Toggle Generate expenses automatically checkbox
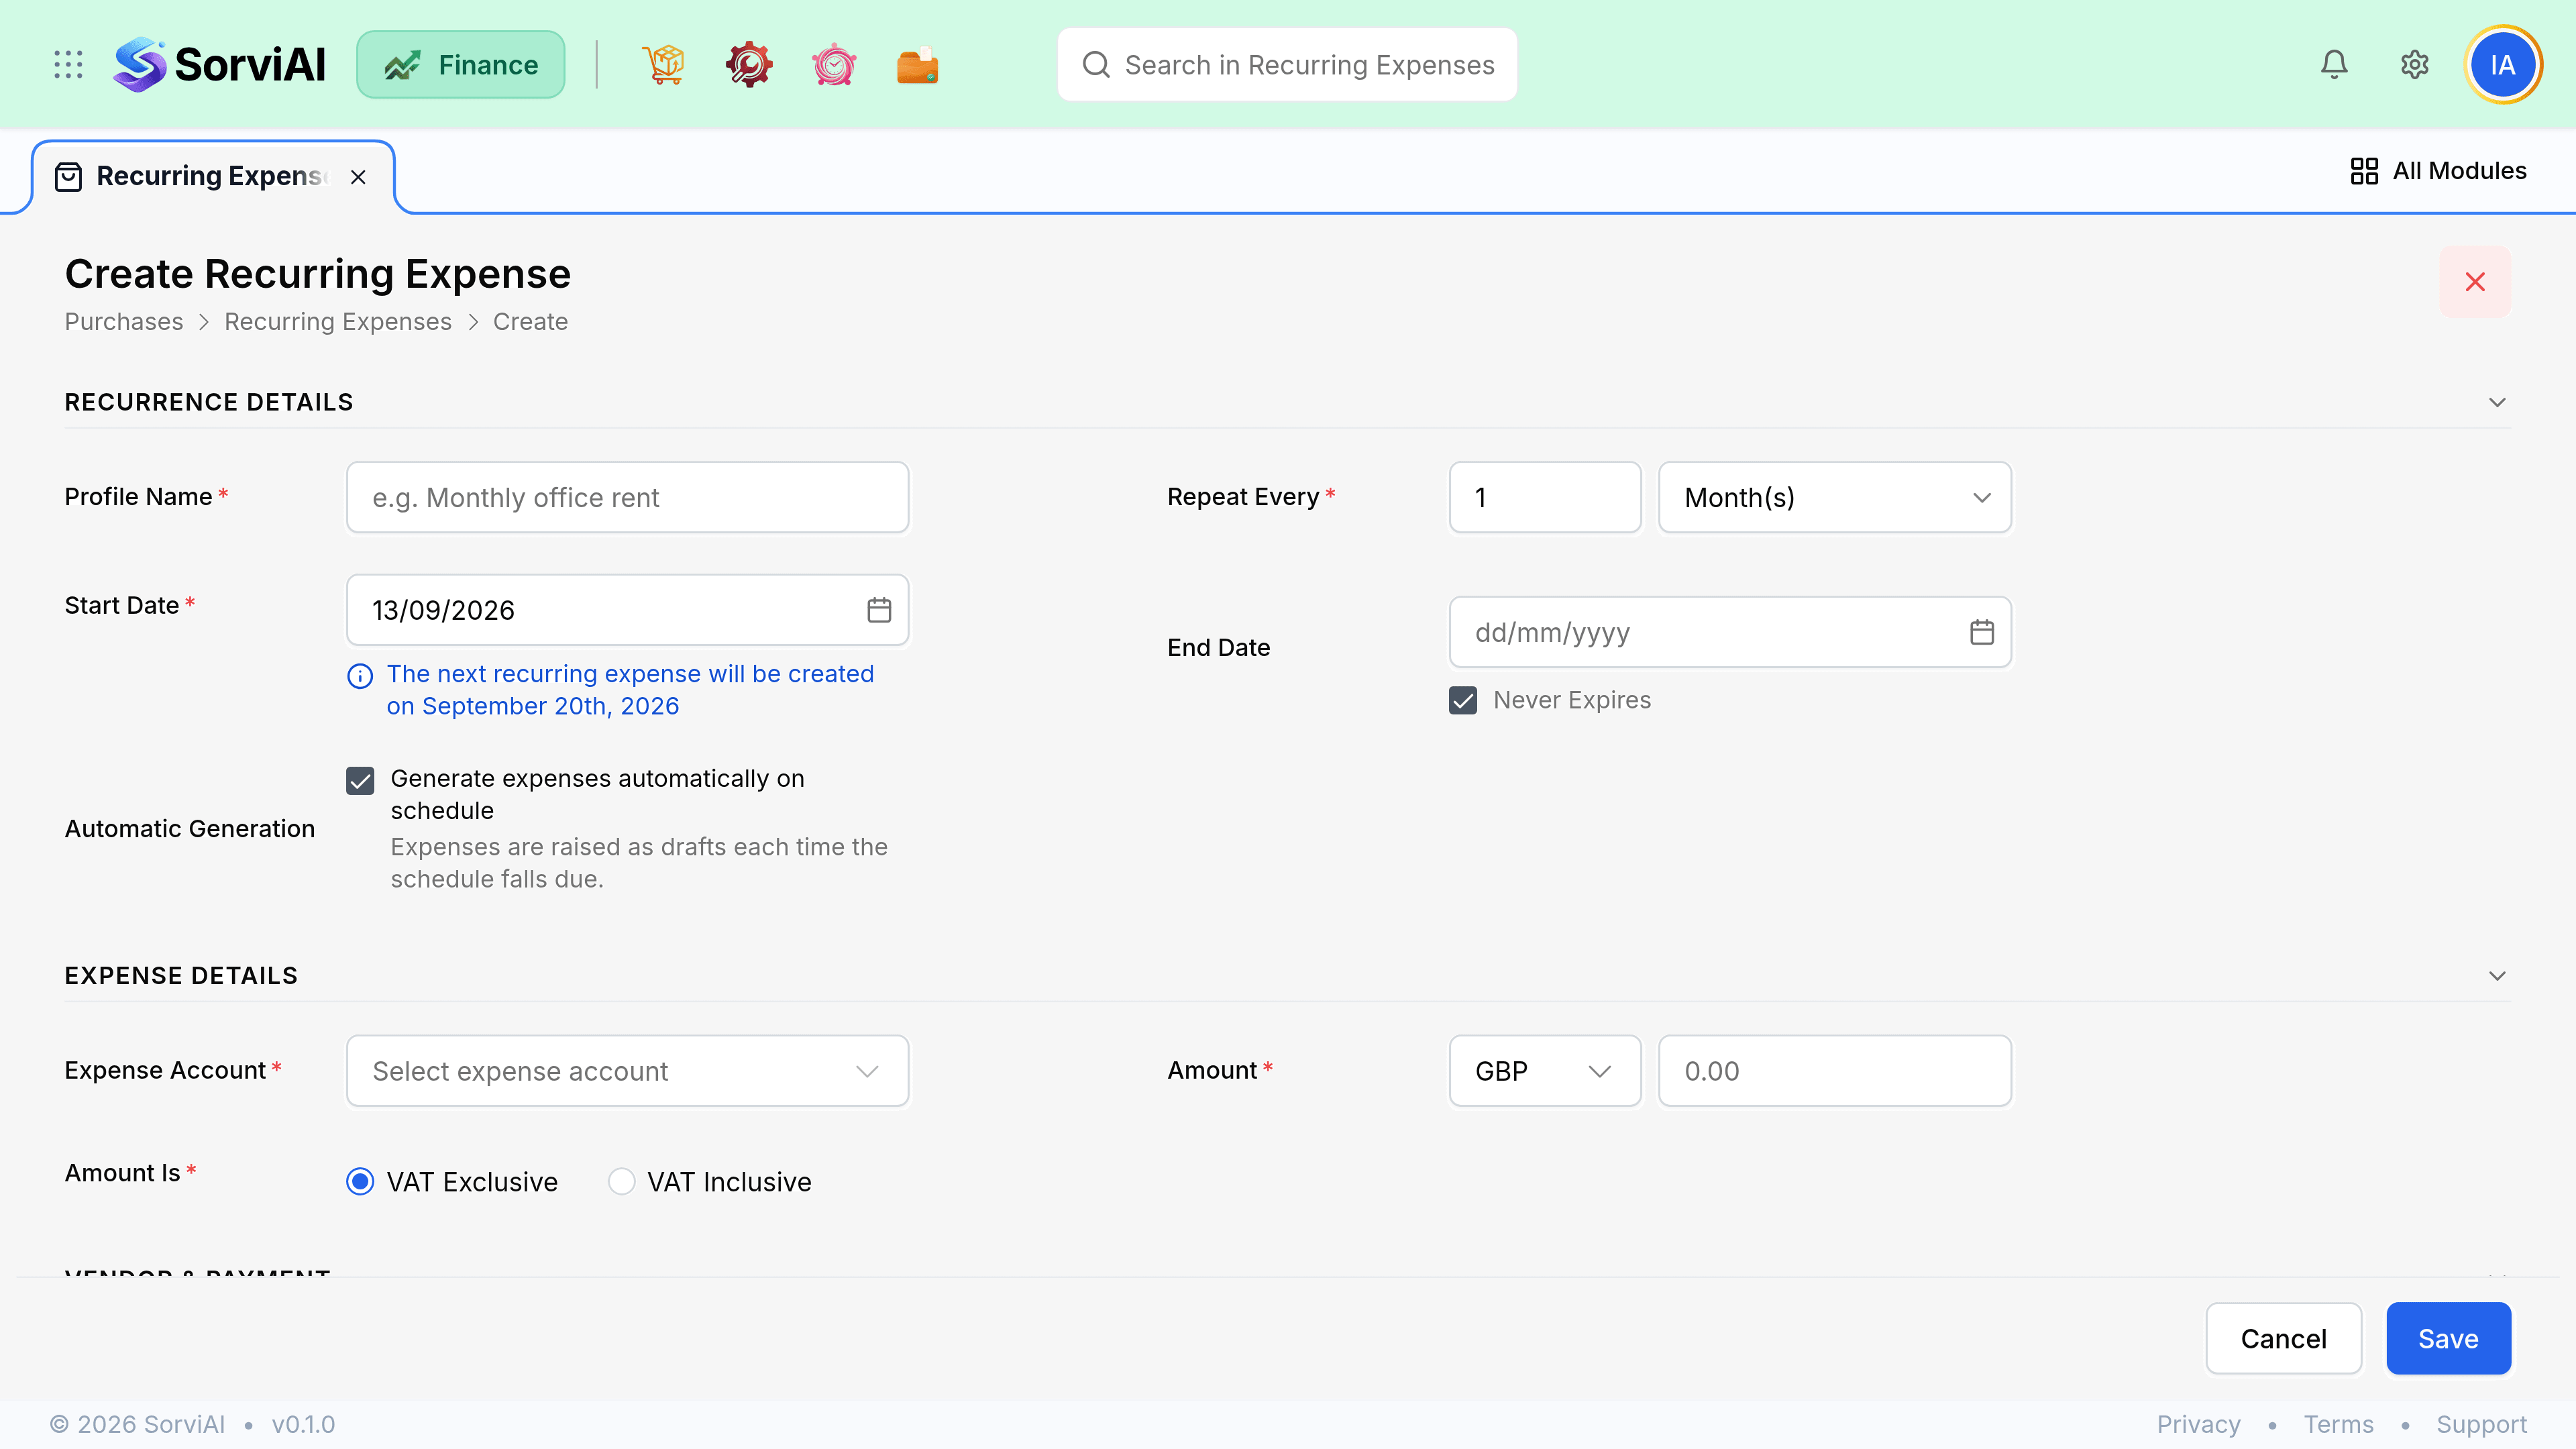Image resolution: width=2576 pixels, height=1449 pixels. tap(360, 780)
